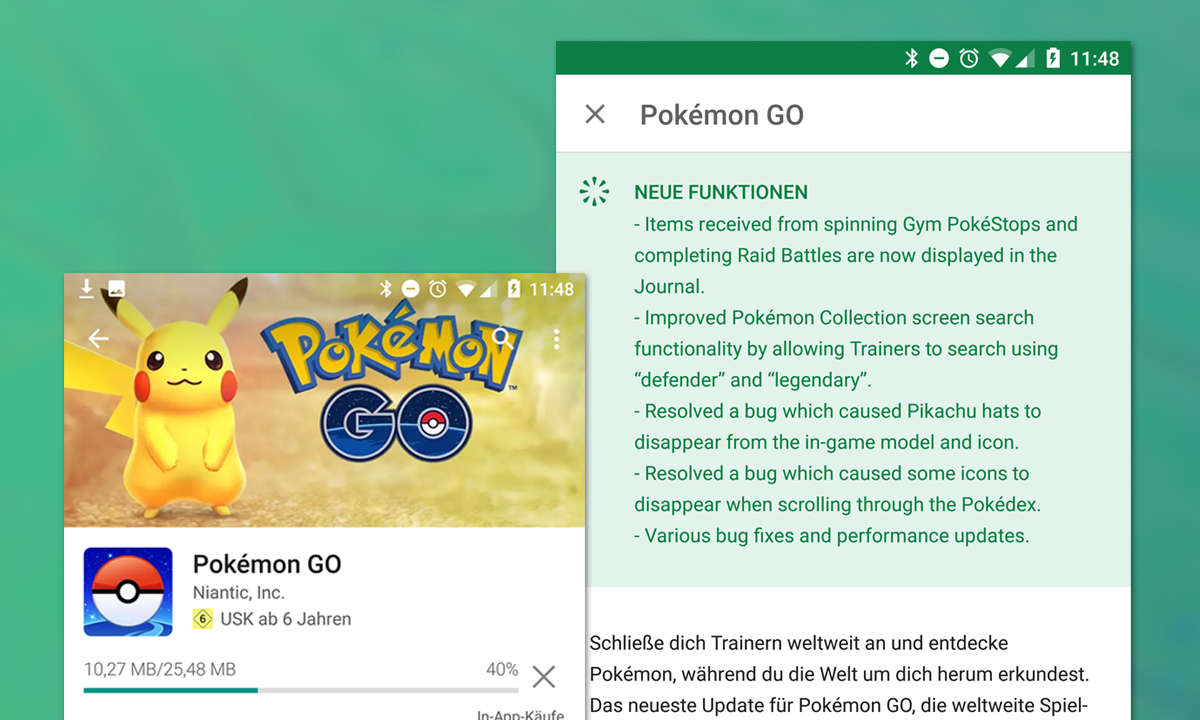Image resolution: width=1200 pixels, height=720 pixels.
Task: Open the Niantic, Inc. developer link
Action: 238,593
